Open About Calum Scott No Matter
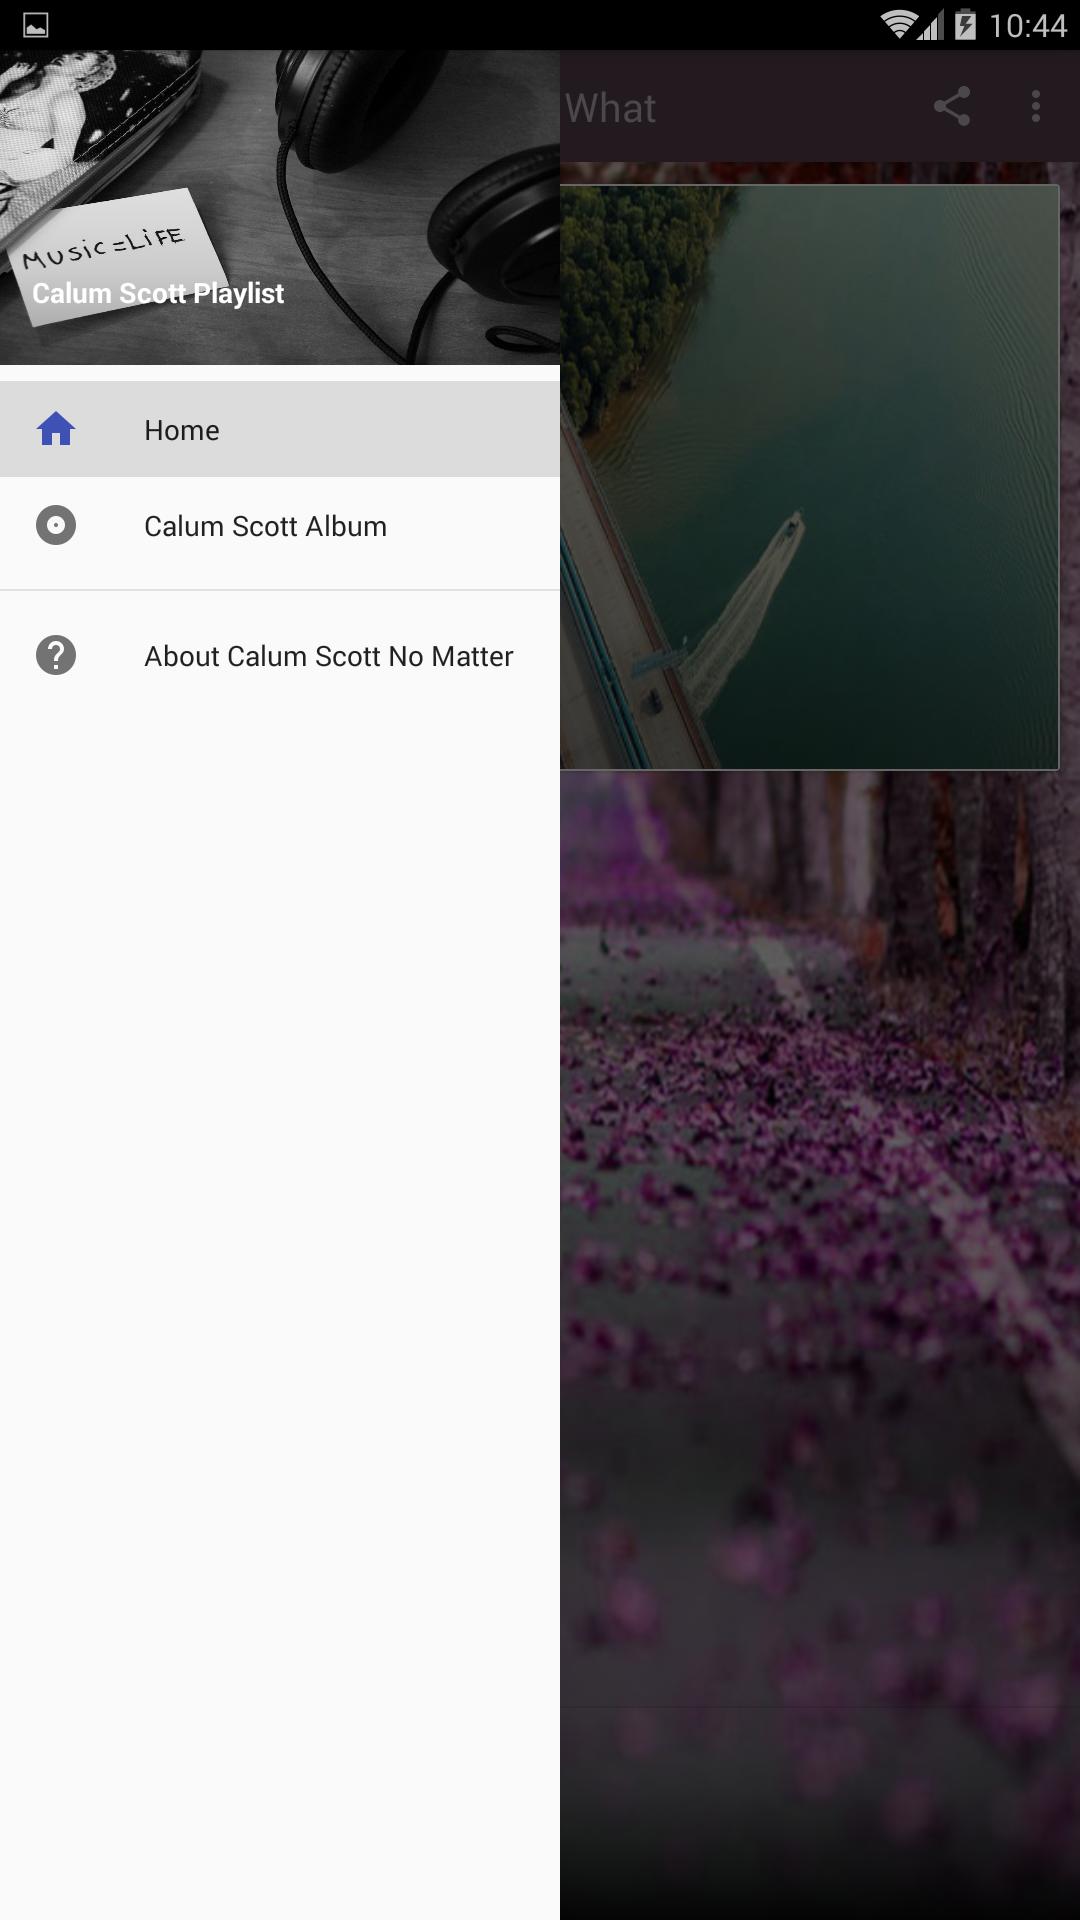The image size is (1080, 1920). point(280,655)
